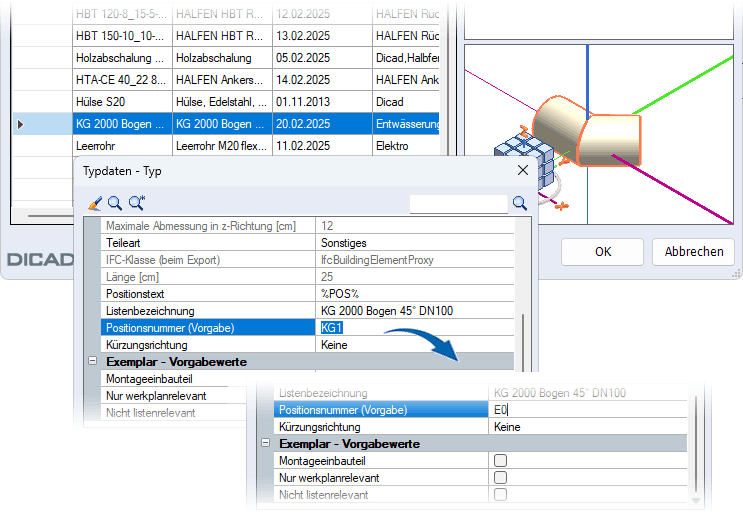
Task: Click the row selector arrow for KG 2000 Bogen
Action: click(x=20, y=124)
